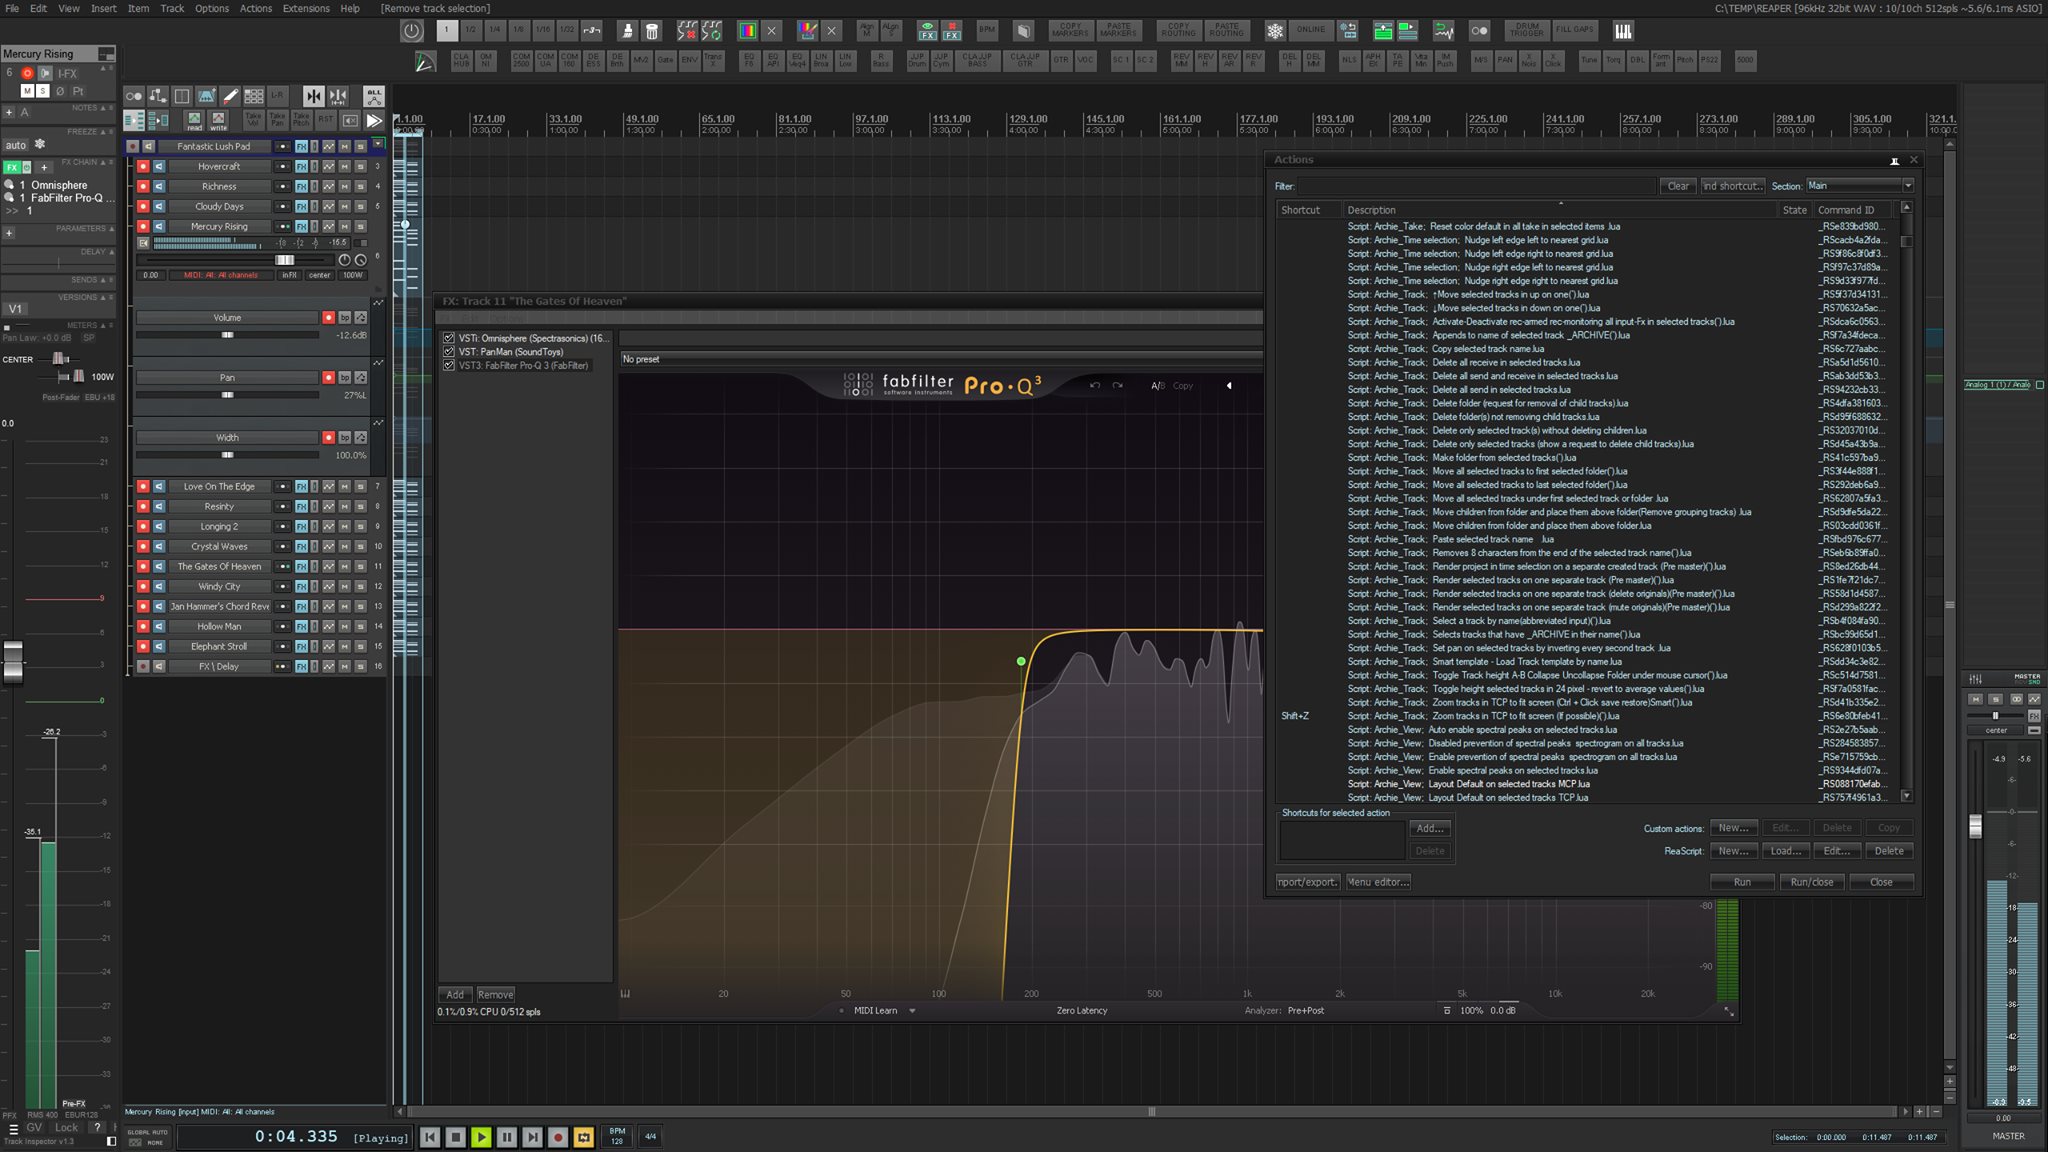Mute the Crystal Waves track
Image resolution: width=2048 pixels, height=1152 pixels.
click(345, 547)
